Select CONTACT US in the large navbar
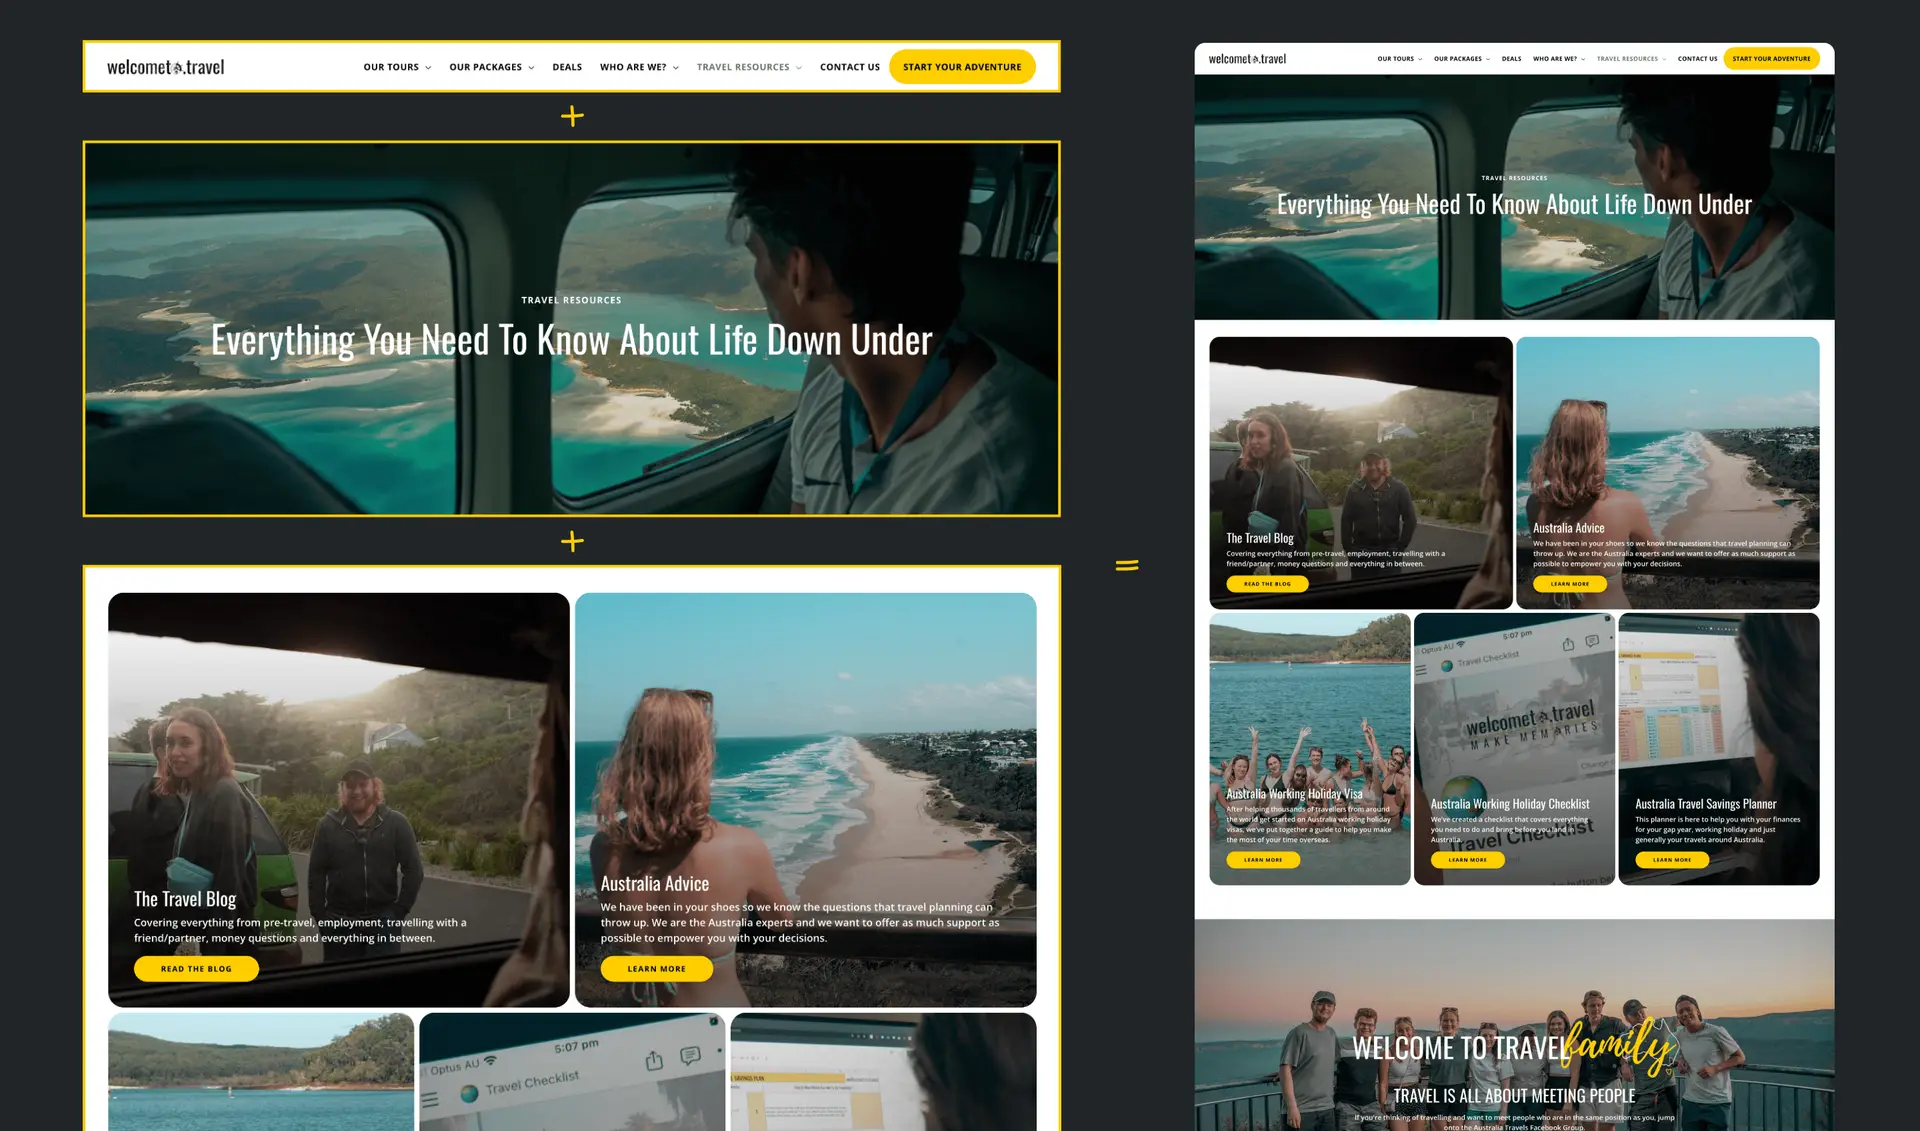Image resolution: width=1920 pixels, height=1131 pixels. (x=850, y=67)
